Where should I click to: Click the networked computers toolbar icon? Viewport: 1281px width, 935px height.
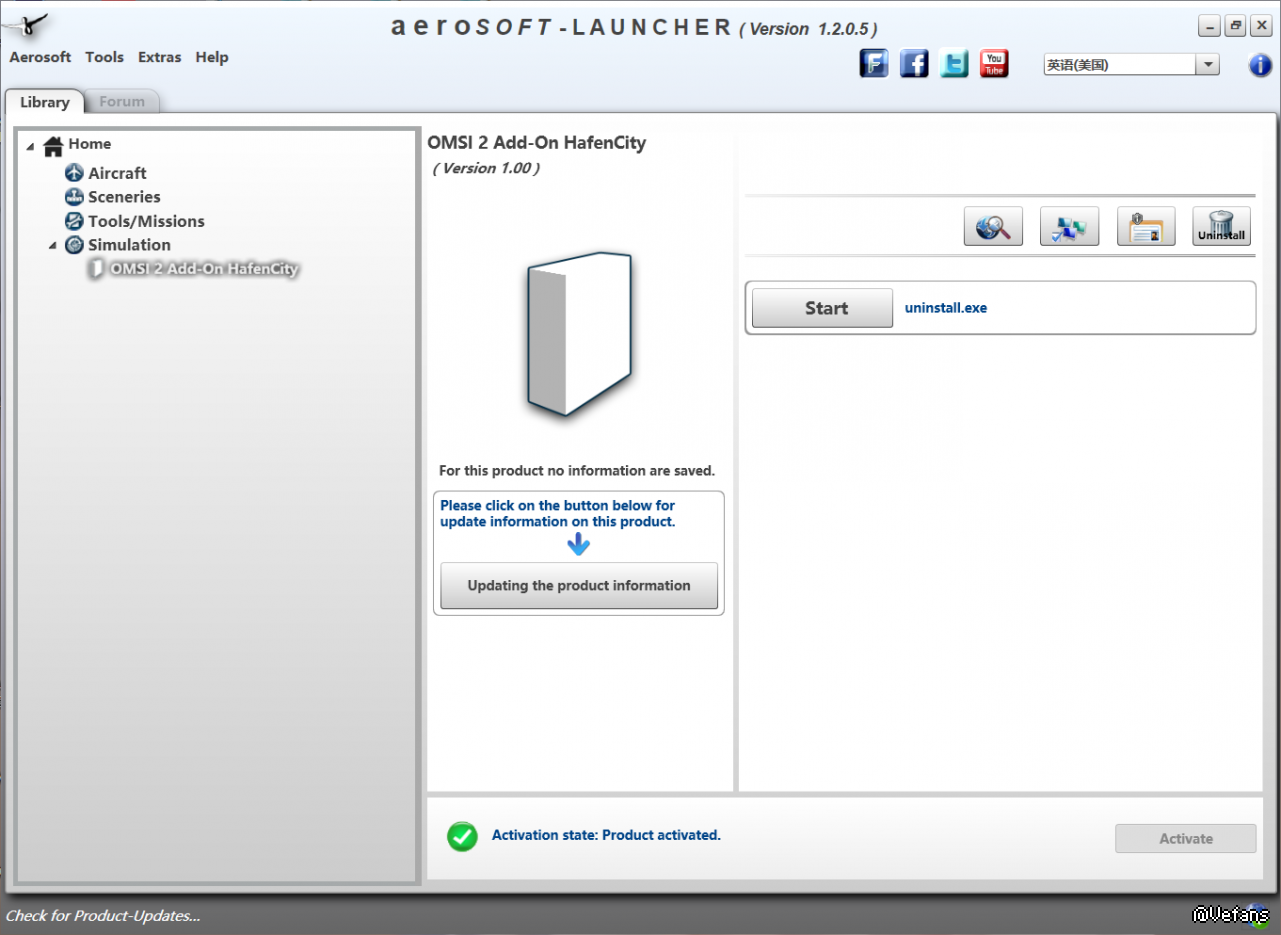pyautogui.click(x=1070, y=226)
